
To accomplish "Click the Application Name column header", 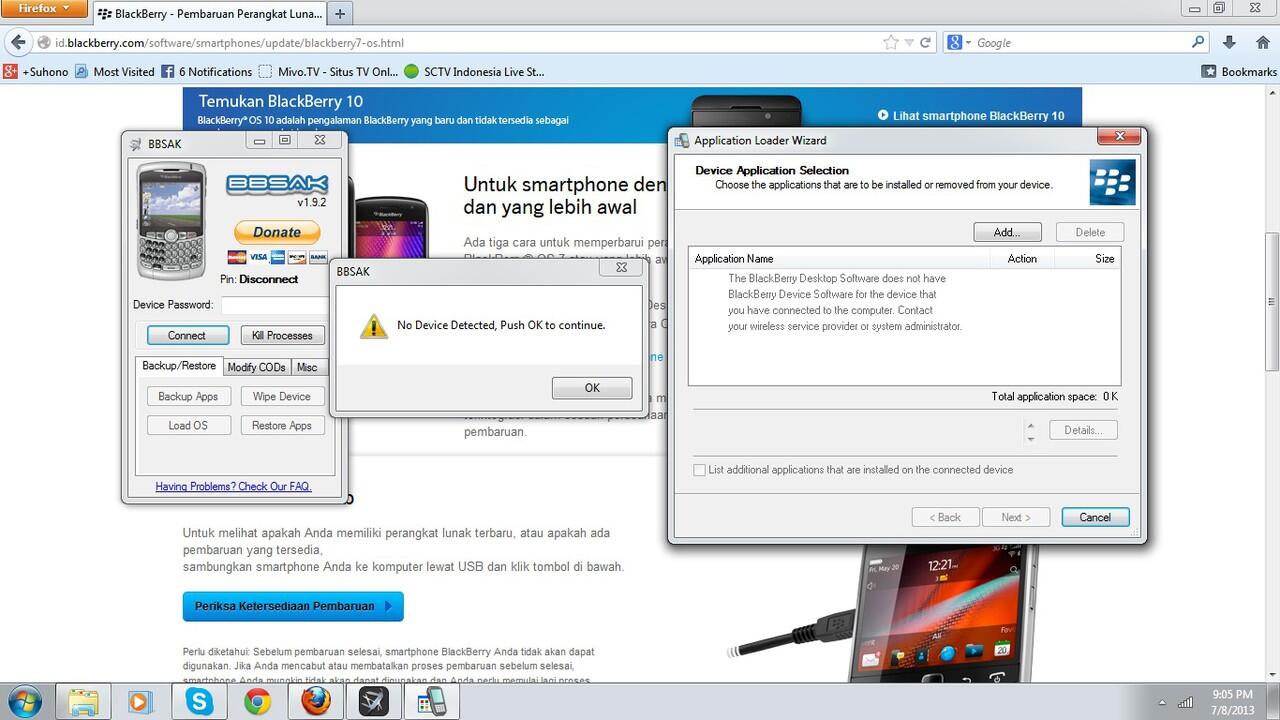I will pyautogui.click(x=840, y=259).
